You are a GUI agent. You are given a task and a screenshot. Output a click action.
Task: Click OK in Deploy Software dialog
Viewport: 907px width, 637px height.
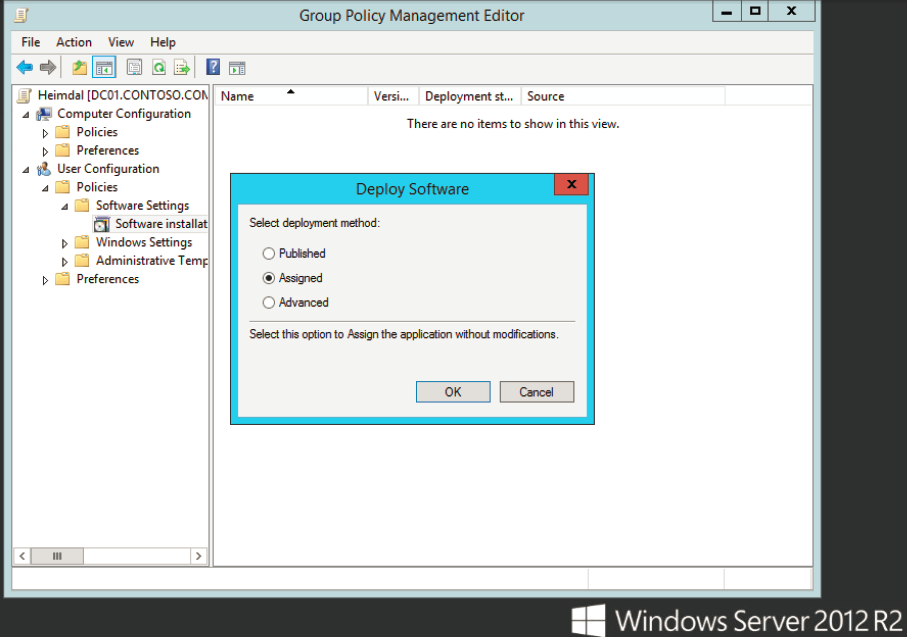tap(453, 392)
